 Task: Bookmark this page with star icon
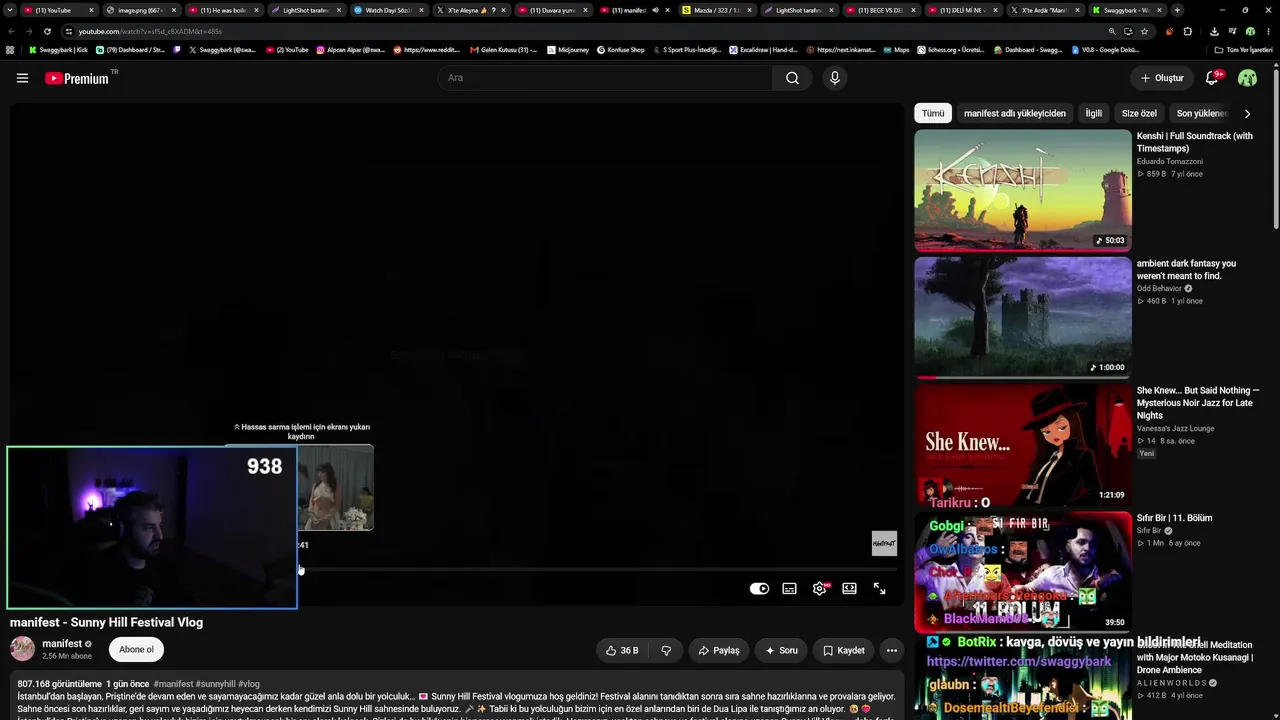(1144, 31)
